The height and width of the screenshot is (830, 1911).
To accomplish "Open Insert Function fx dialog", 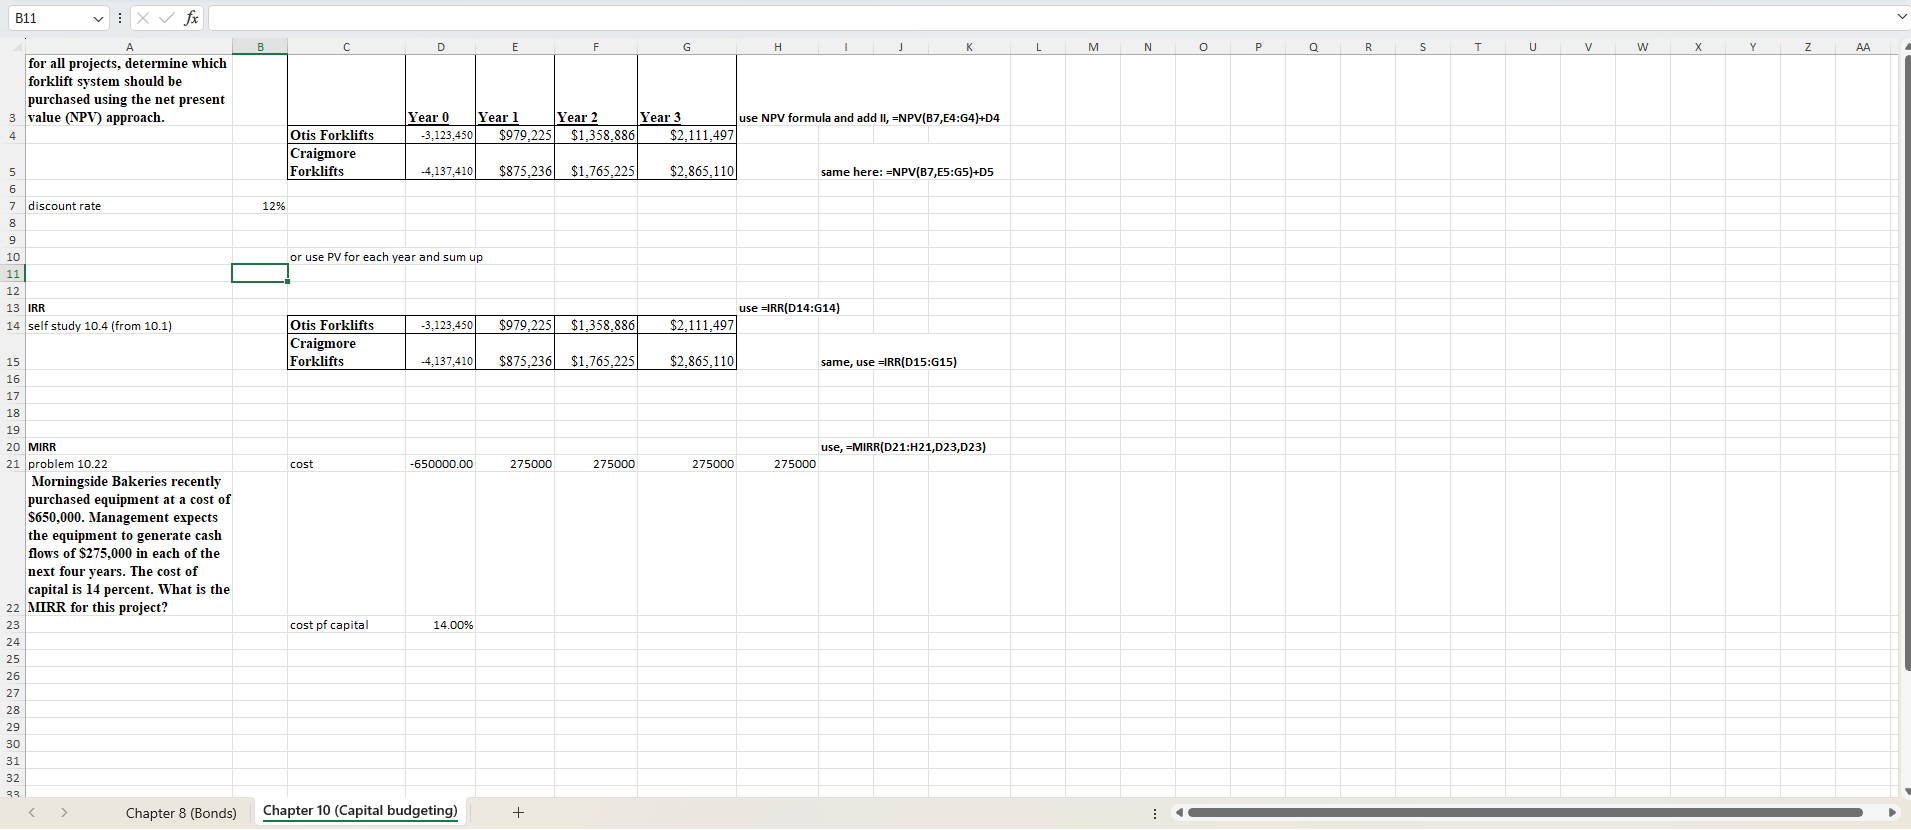I will point(191,18).
